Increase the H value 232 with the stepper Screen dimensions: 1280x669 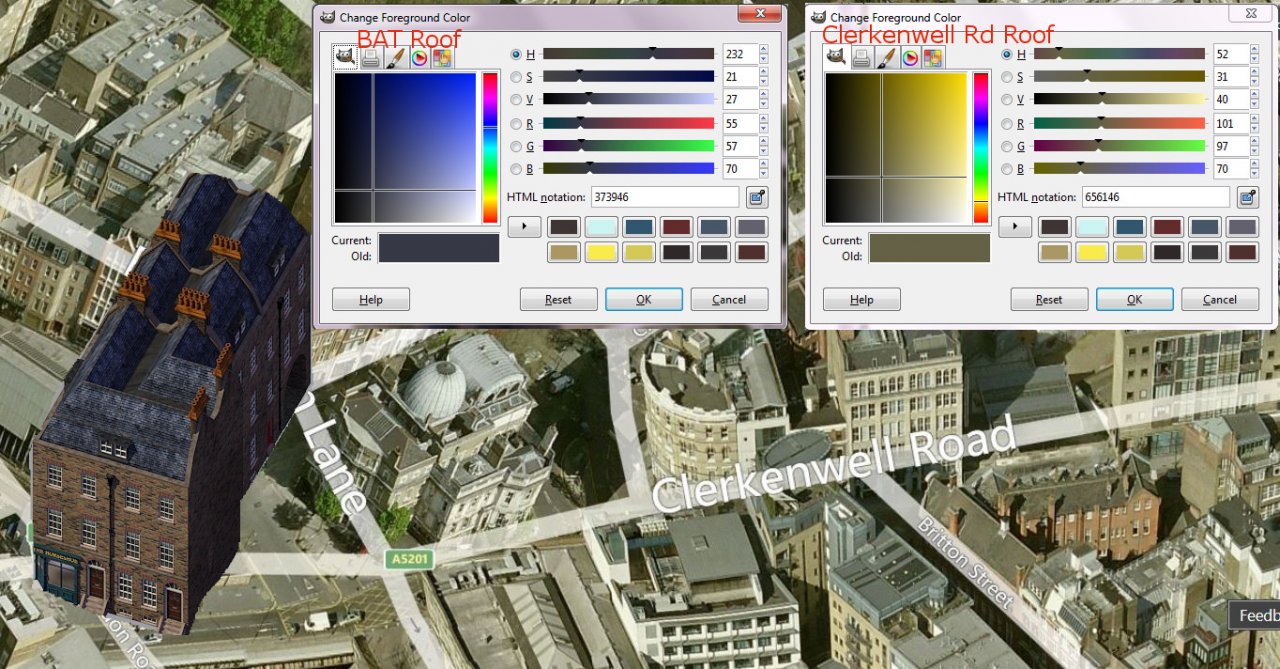(764, 49)
